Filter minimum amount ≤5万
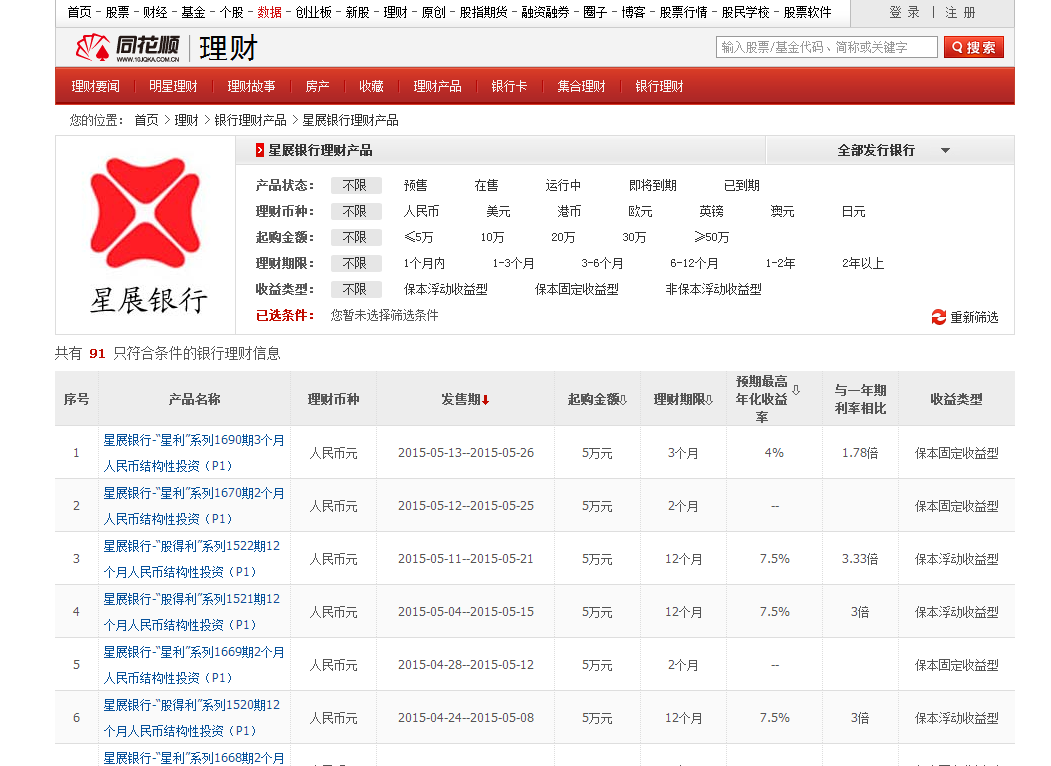 (418, 238)
